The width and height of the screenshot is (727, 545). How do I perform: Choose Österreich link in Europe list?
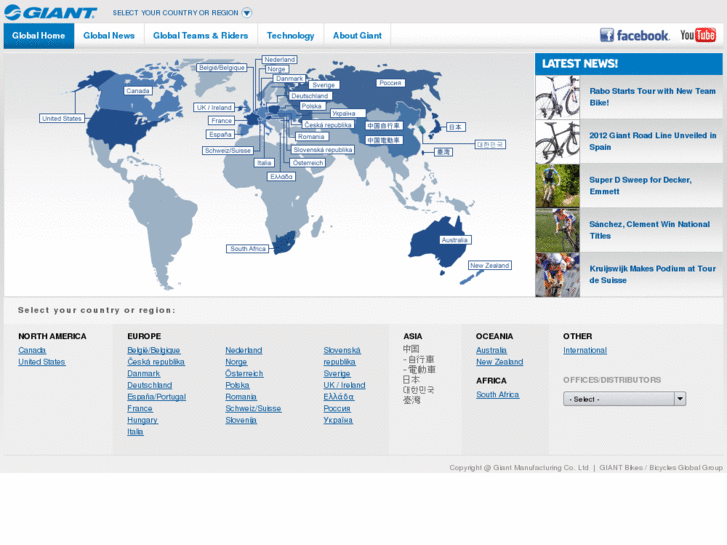pos(244,373)
